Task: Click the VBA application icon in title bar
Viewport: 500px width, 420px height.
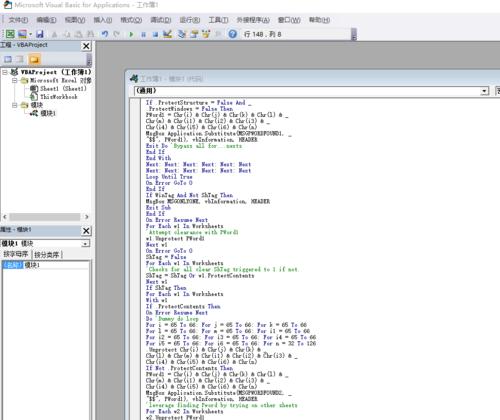Action: click(7, 5)
